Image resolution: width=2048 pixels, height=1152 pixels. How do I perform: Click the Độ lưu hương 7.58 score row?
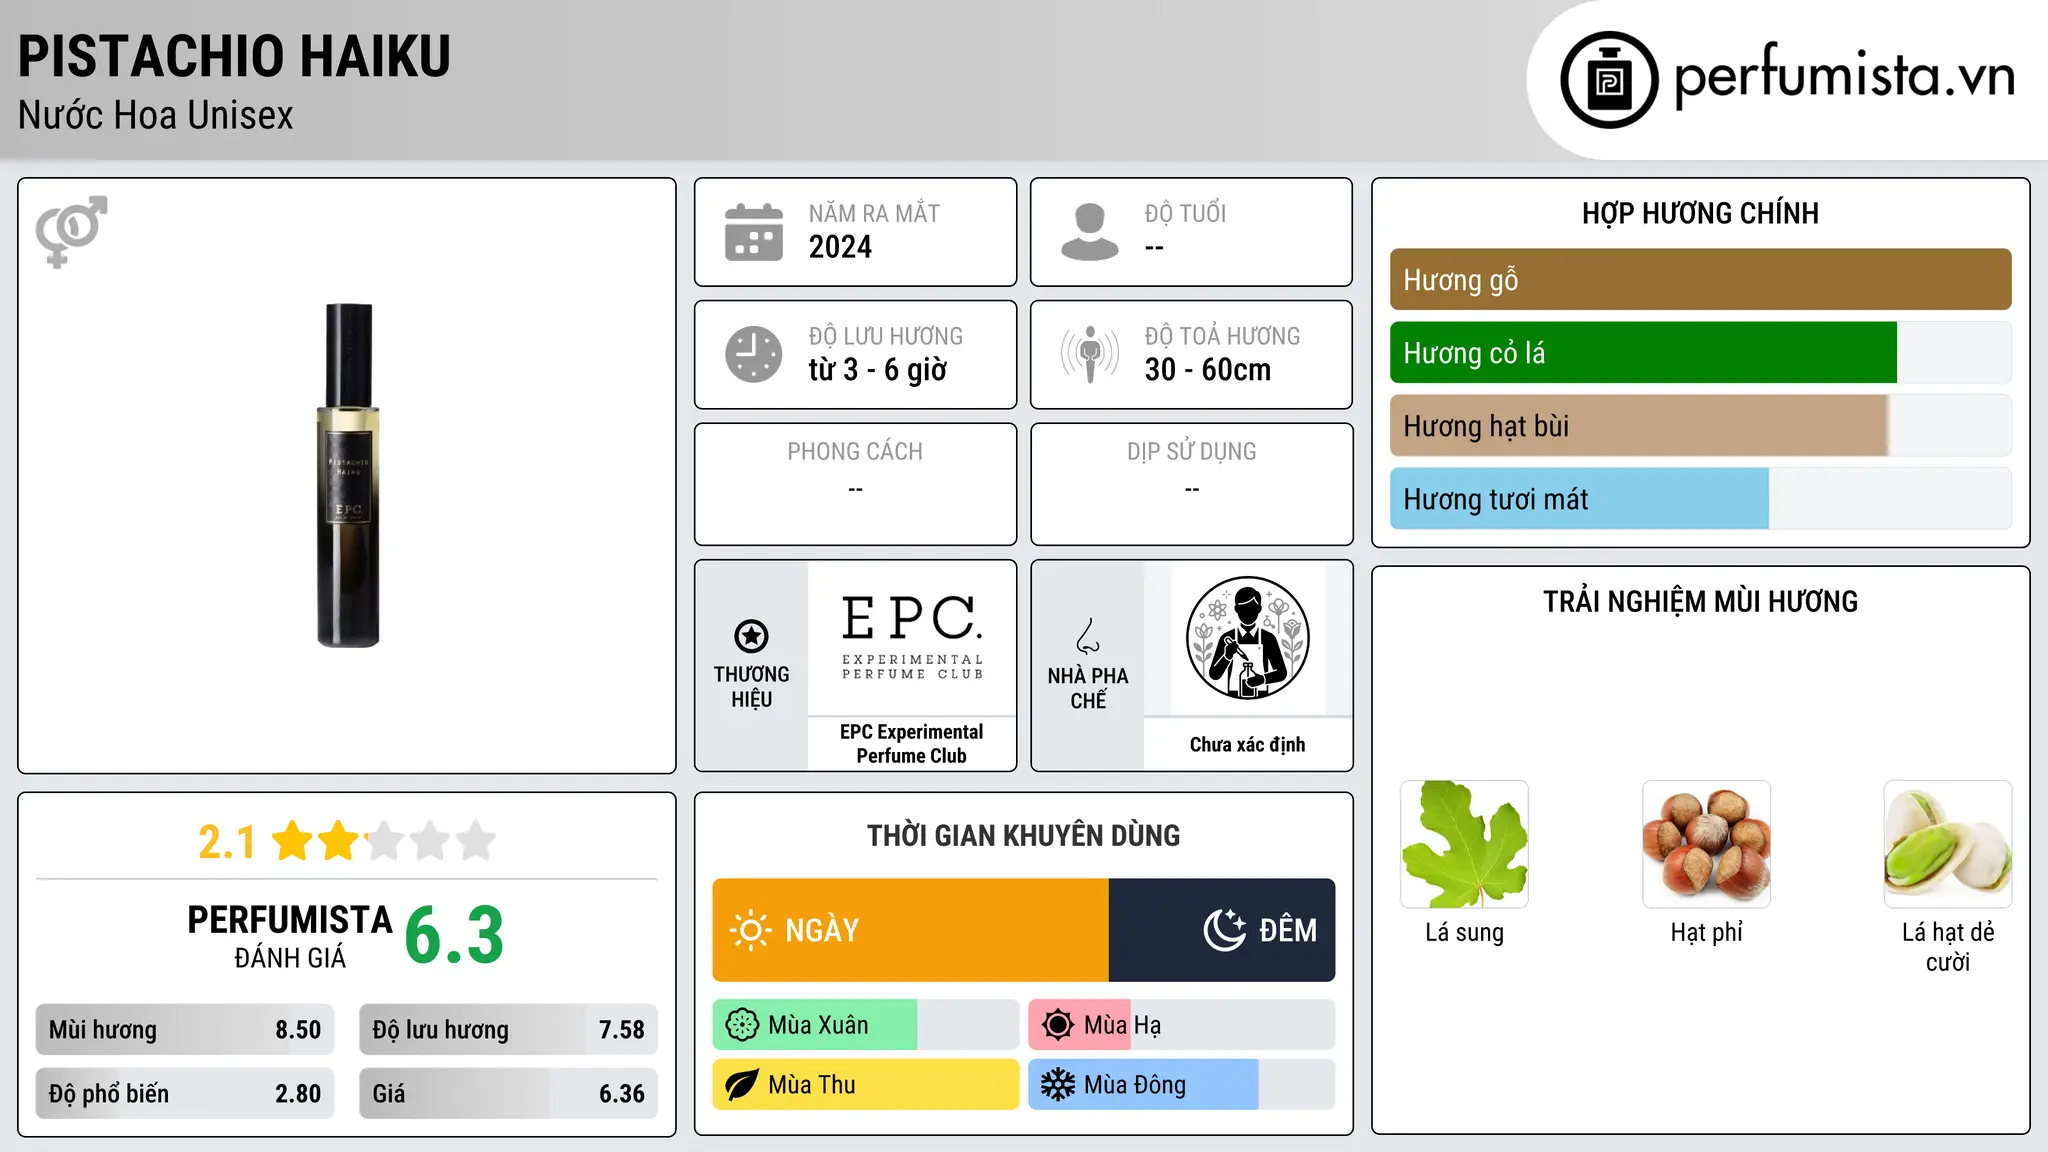508,1030
